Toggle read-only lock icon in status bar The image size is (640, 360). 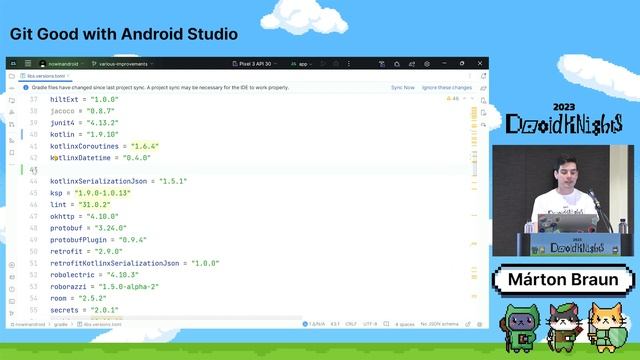468,324
